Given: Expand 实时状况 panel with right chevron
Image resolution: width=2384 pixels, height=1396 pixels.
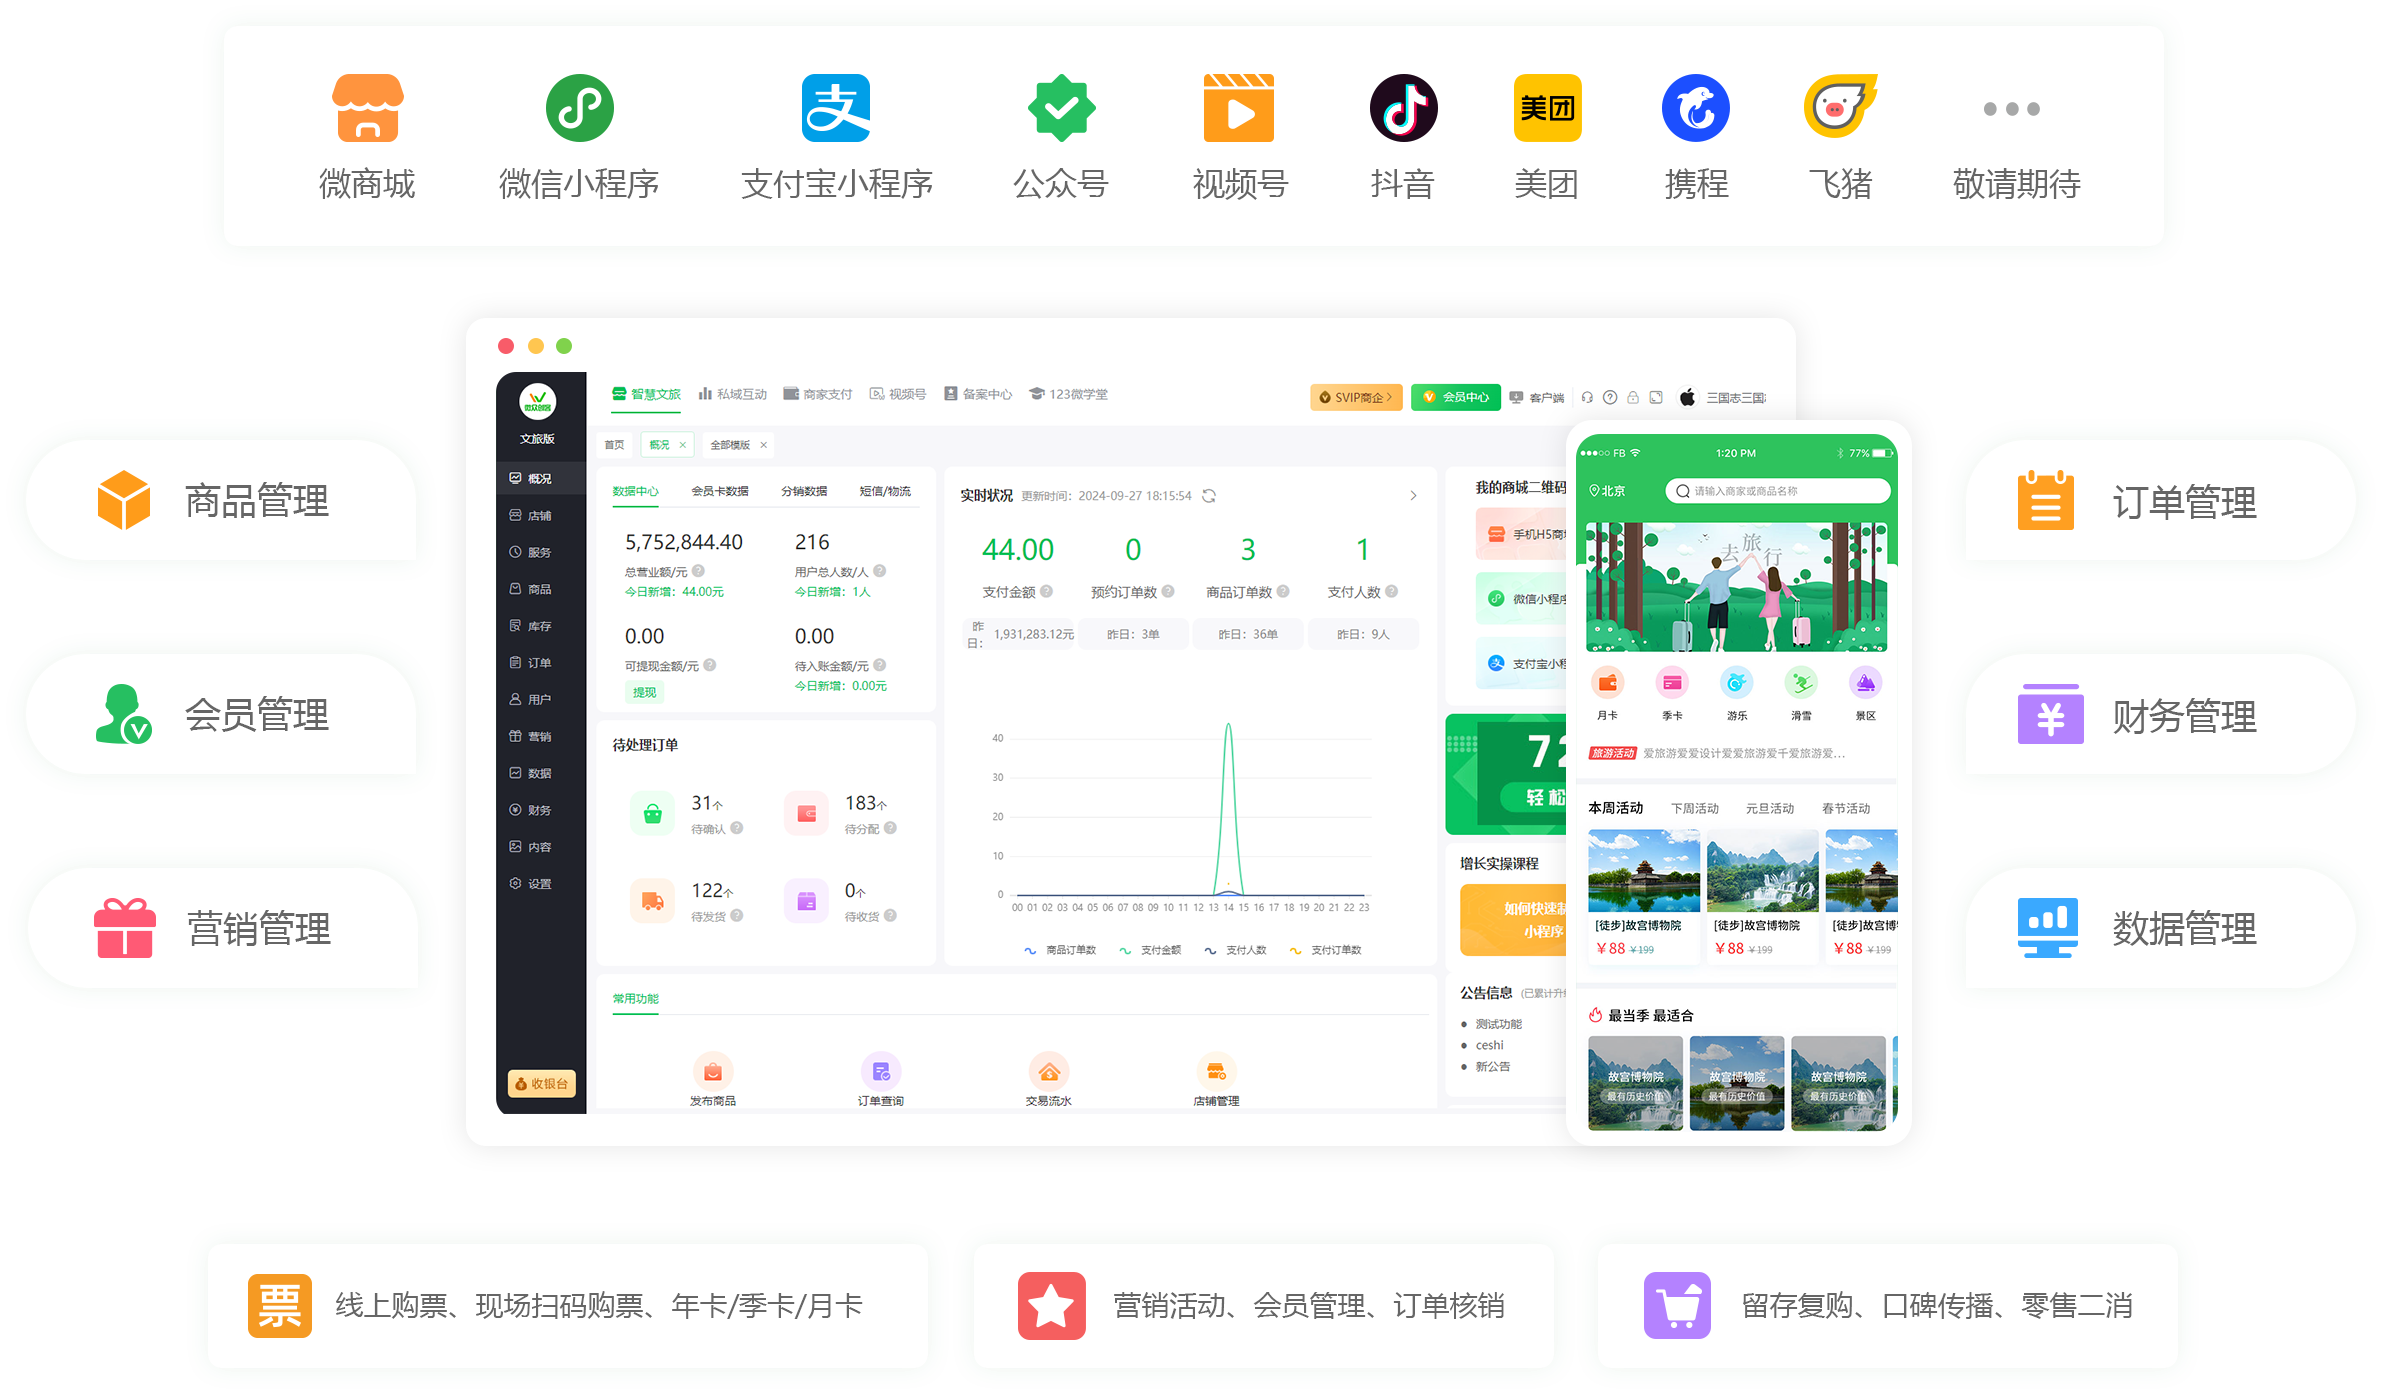Looking at the screenshot, I should click(x=1413, y=496).
